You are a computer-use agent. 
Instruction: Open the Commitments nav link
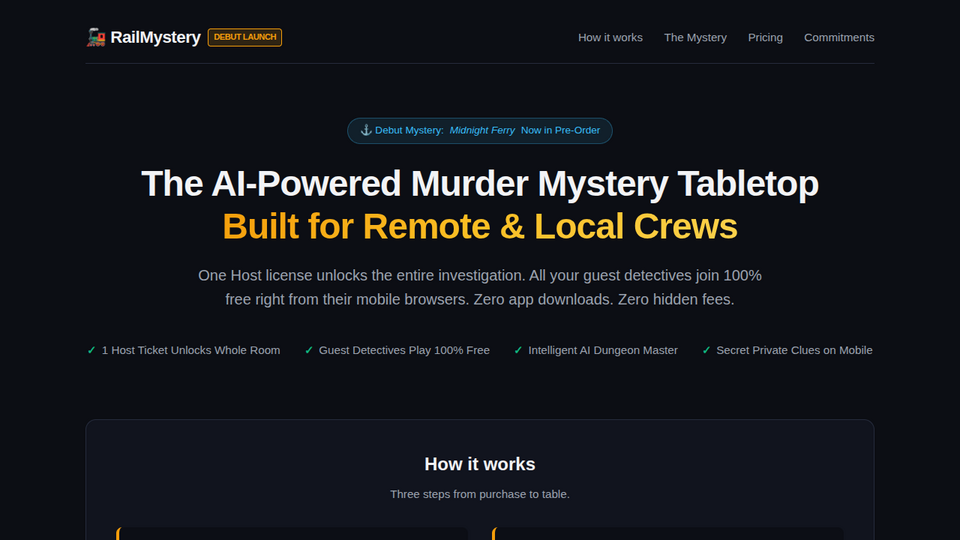(839, 37)
